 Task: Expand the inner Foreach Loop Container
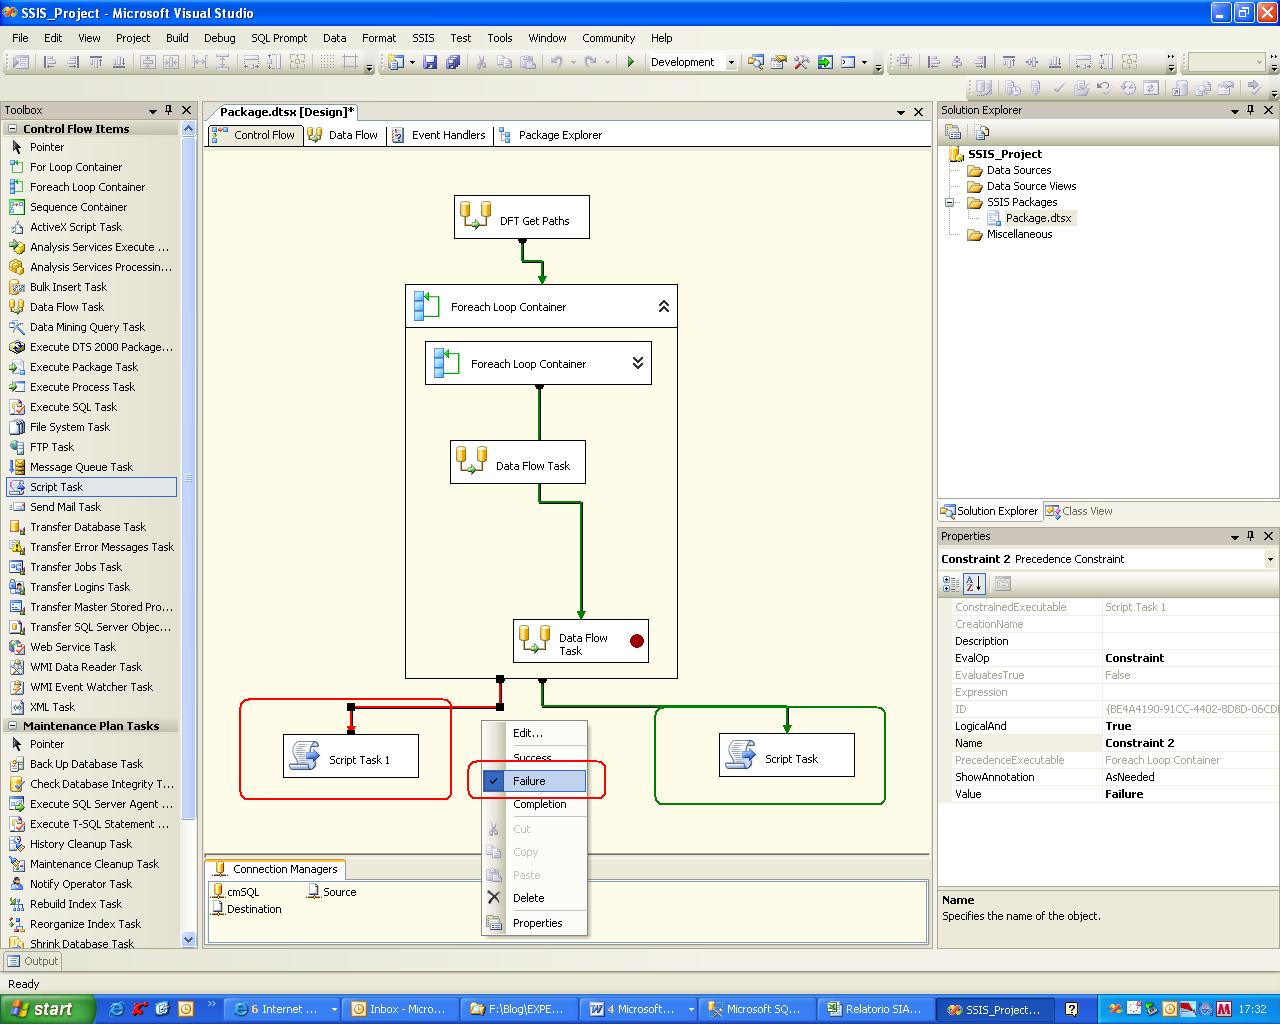tap(638, 363)
